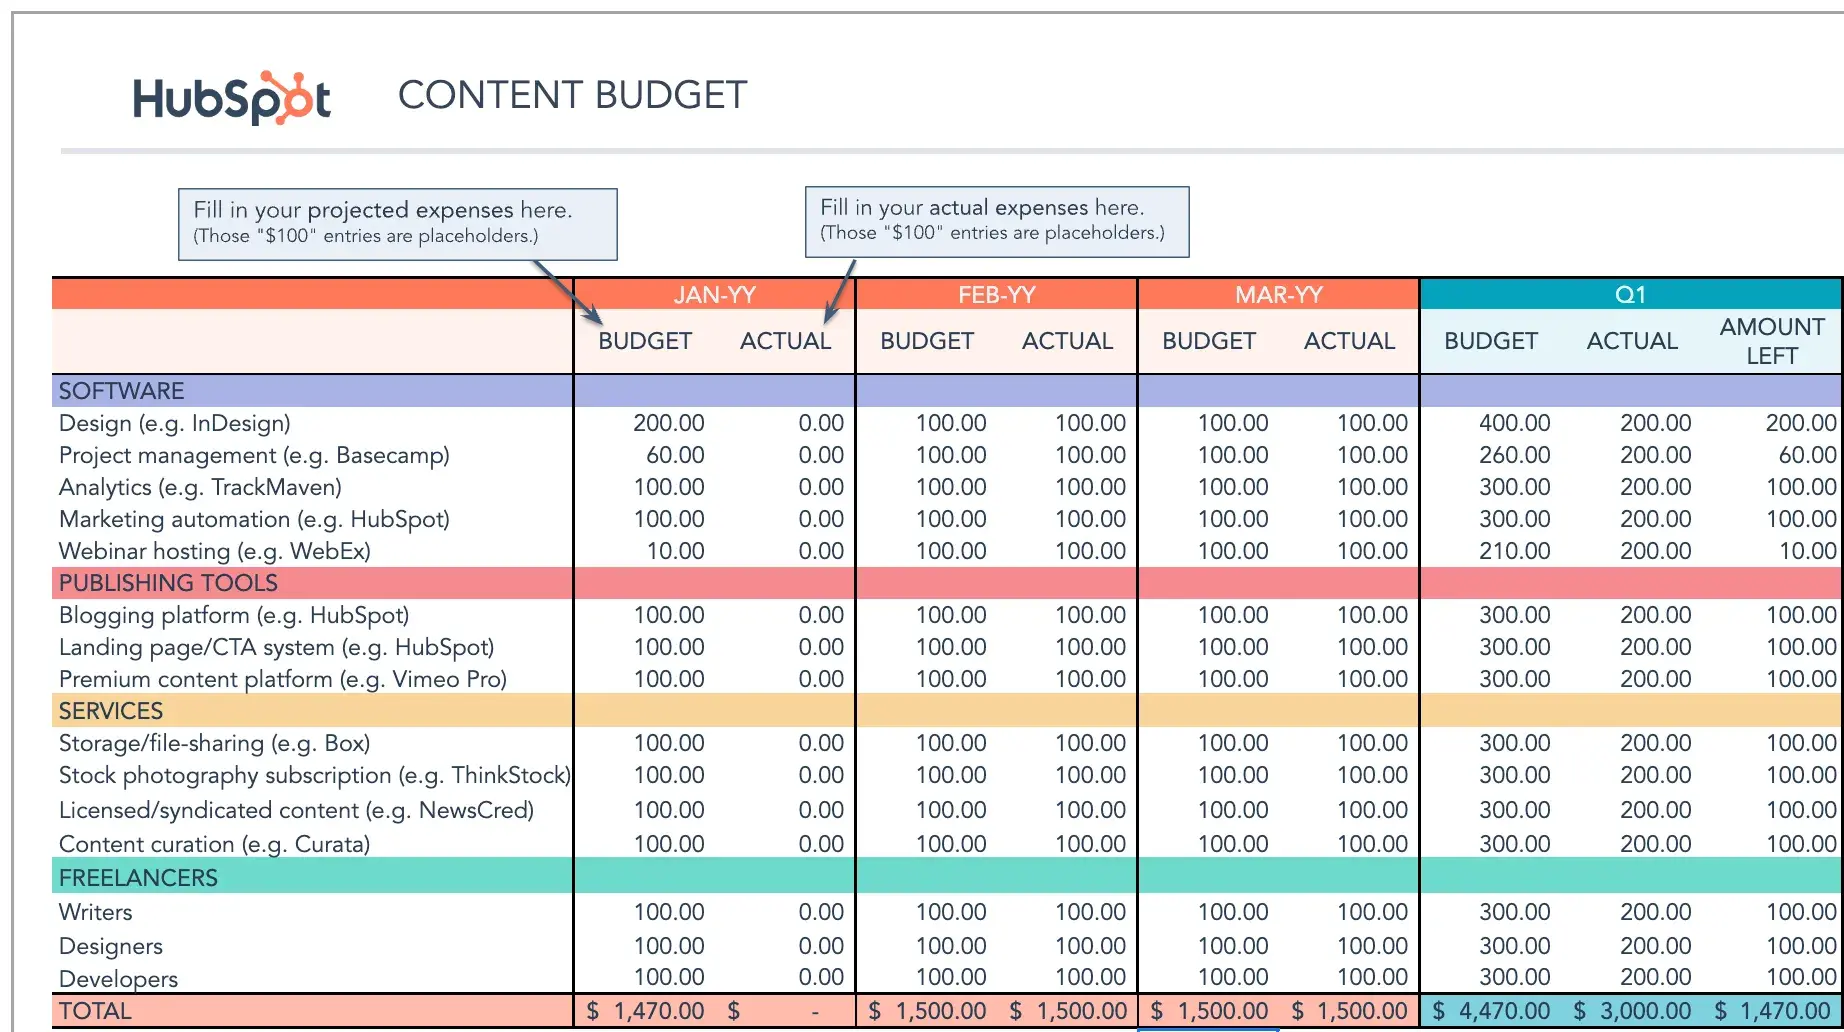Image resolution: width=1844 pixels, height=1032 pixels.
Task: Select Designers' Q1 budget cell 300.00
Action: tap(1514, 946)
